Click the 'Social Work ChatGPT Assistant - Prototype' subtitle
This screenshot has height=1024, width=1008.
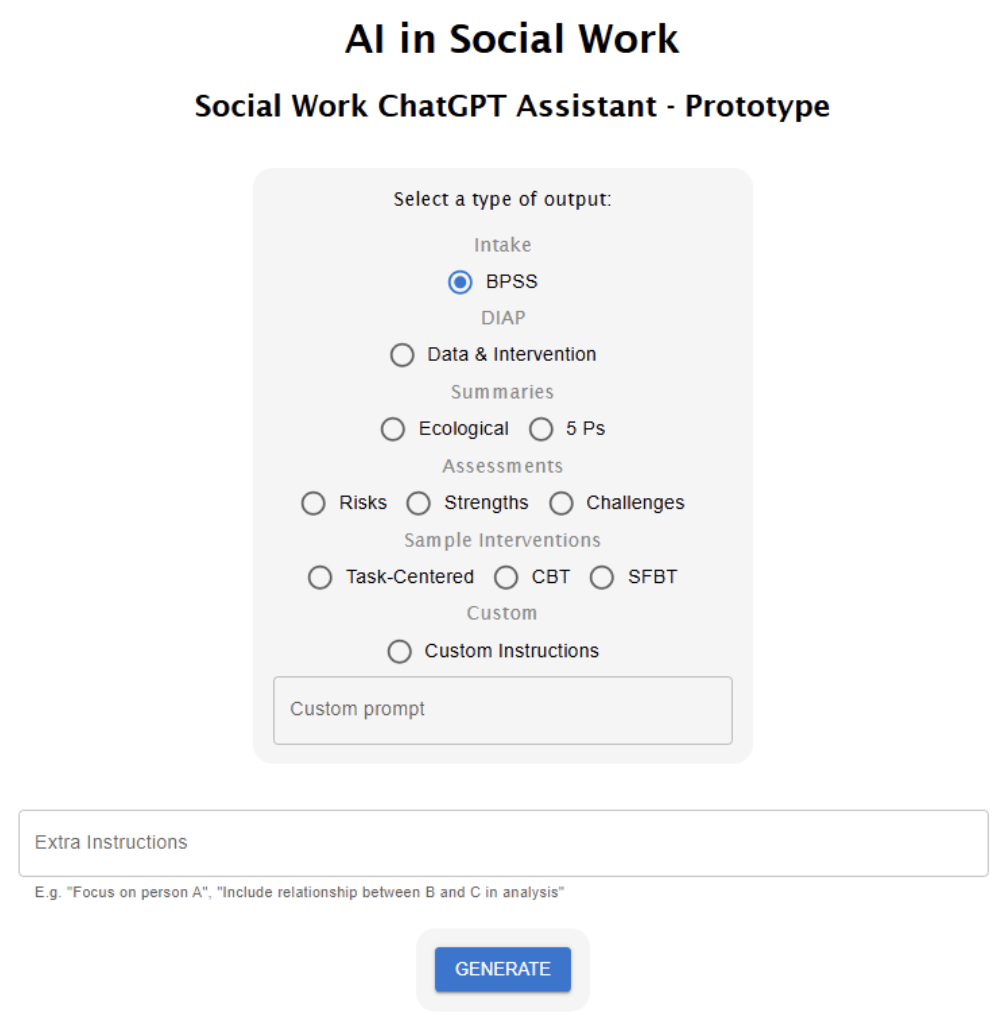[511, 106]
